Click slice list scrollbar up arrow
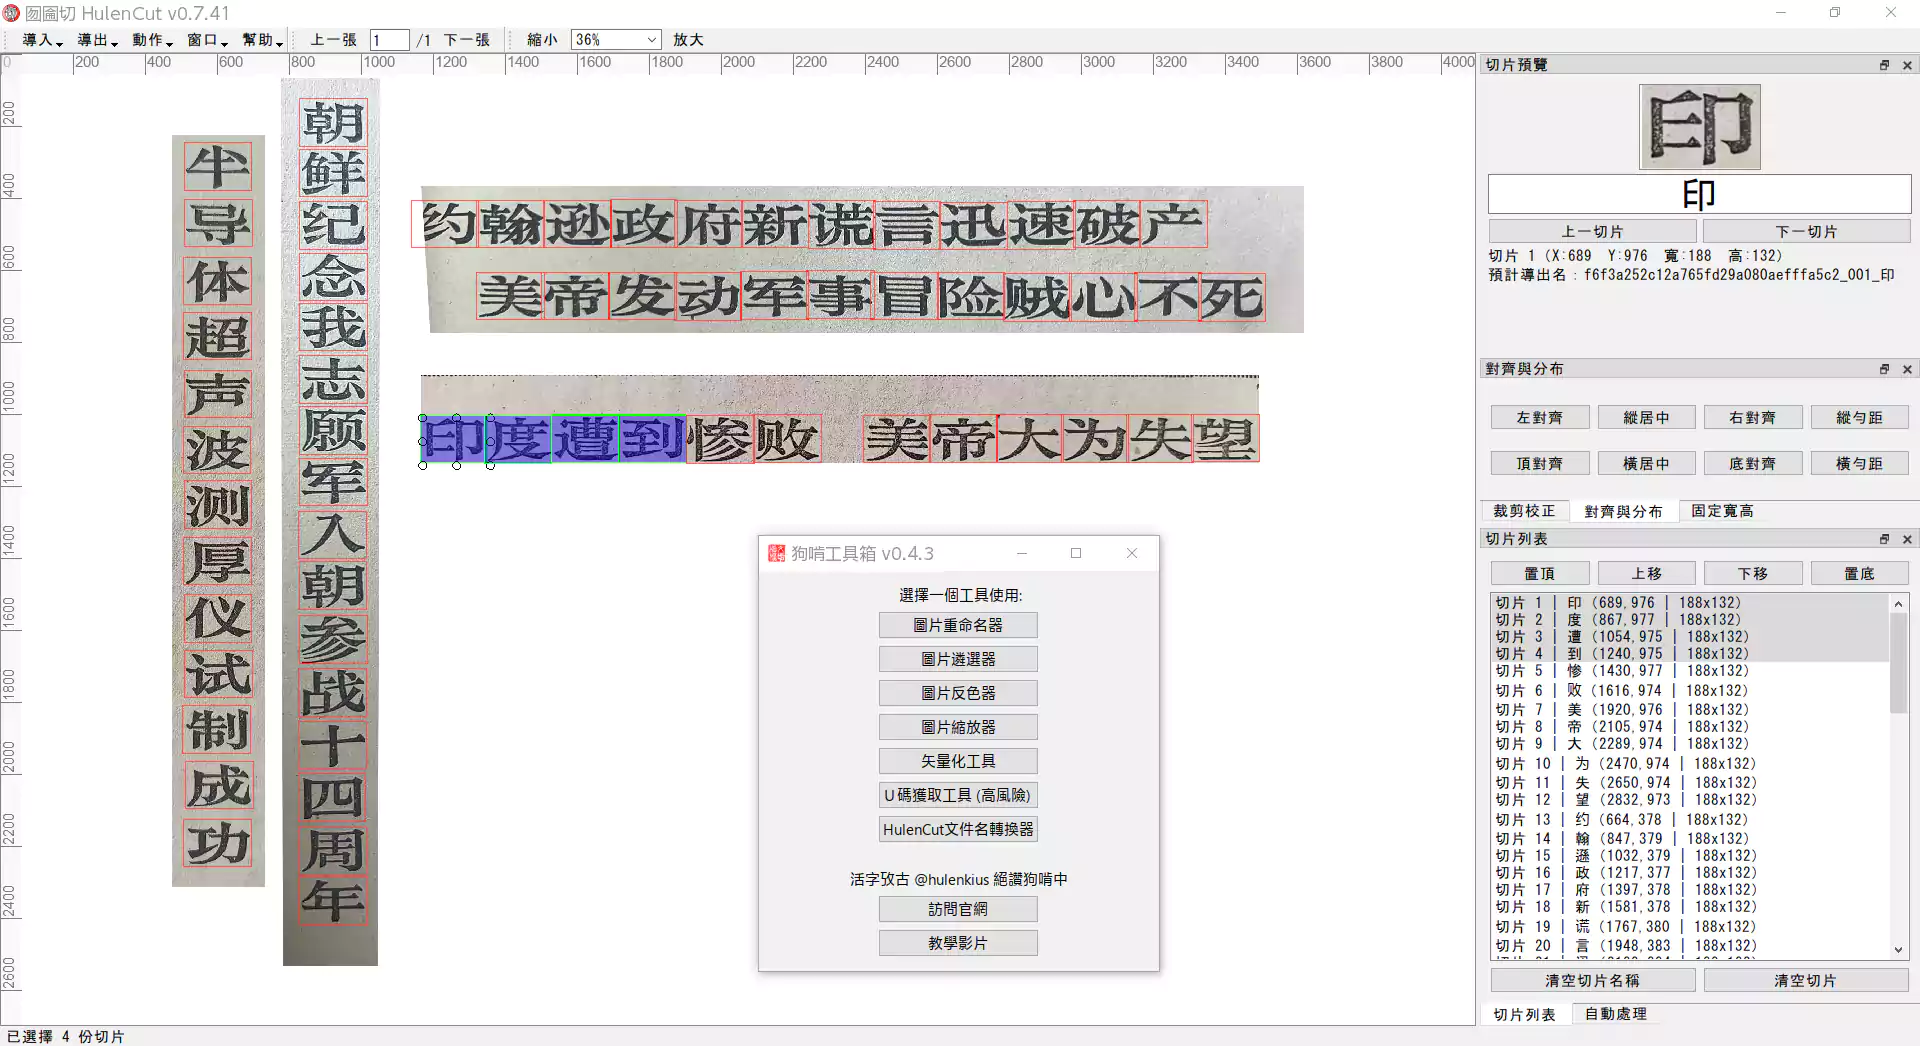 (1898, 603)
